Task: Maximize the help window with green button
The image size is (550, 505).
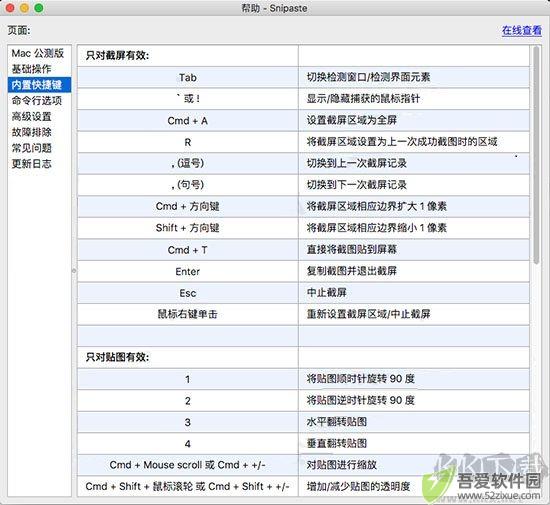Action: (39, 8)
